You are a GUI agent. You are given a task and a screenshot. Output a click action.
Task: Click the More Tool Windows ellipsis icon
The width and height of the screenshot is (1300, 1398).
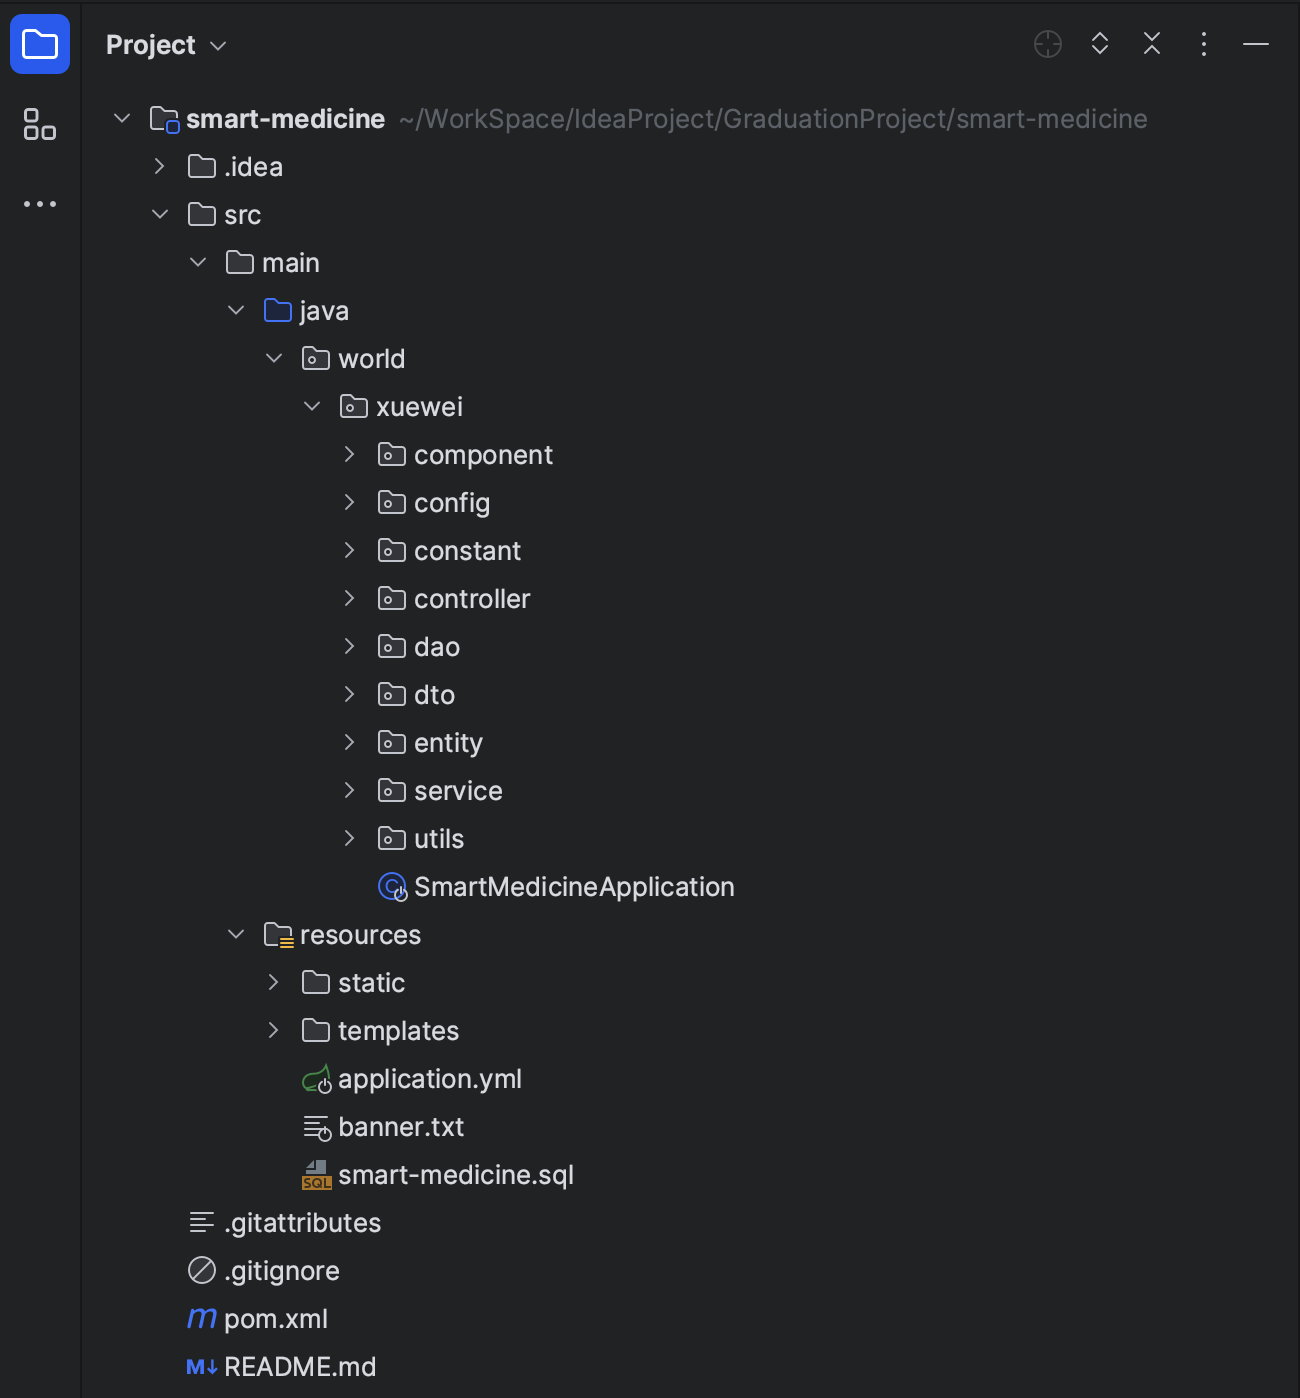40,204
